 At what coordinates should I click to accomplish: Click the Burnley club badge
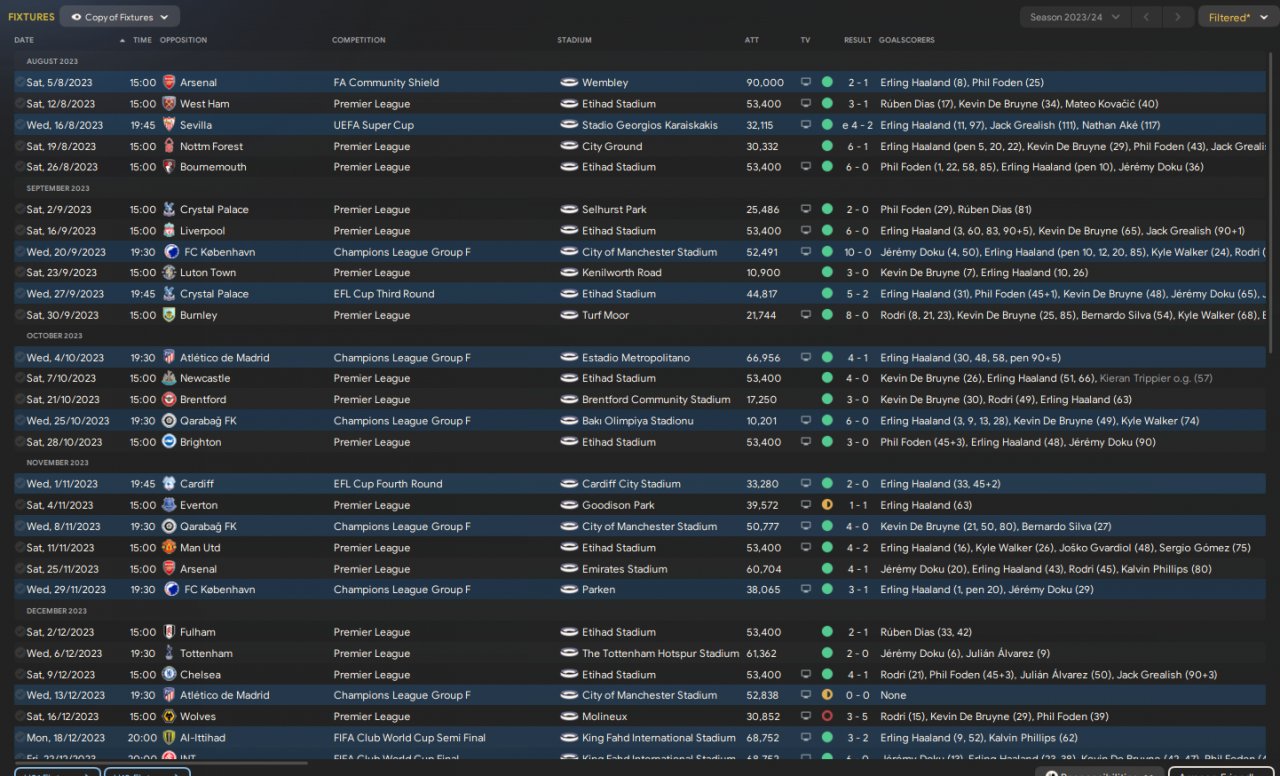point(169,315)
